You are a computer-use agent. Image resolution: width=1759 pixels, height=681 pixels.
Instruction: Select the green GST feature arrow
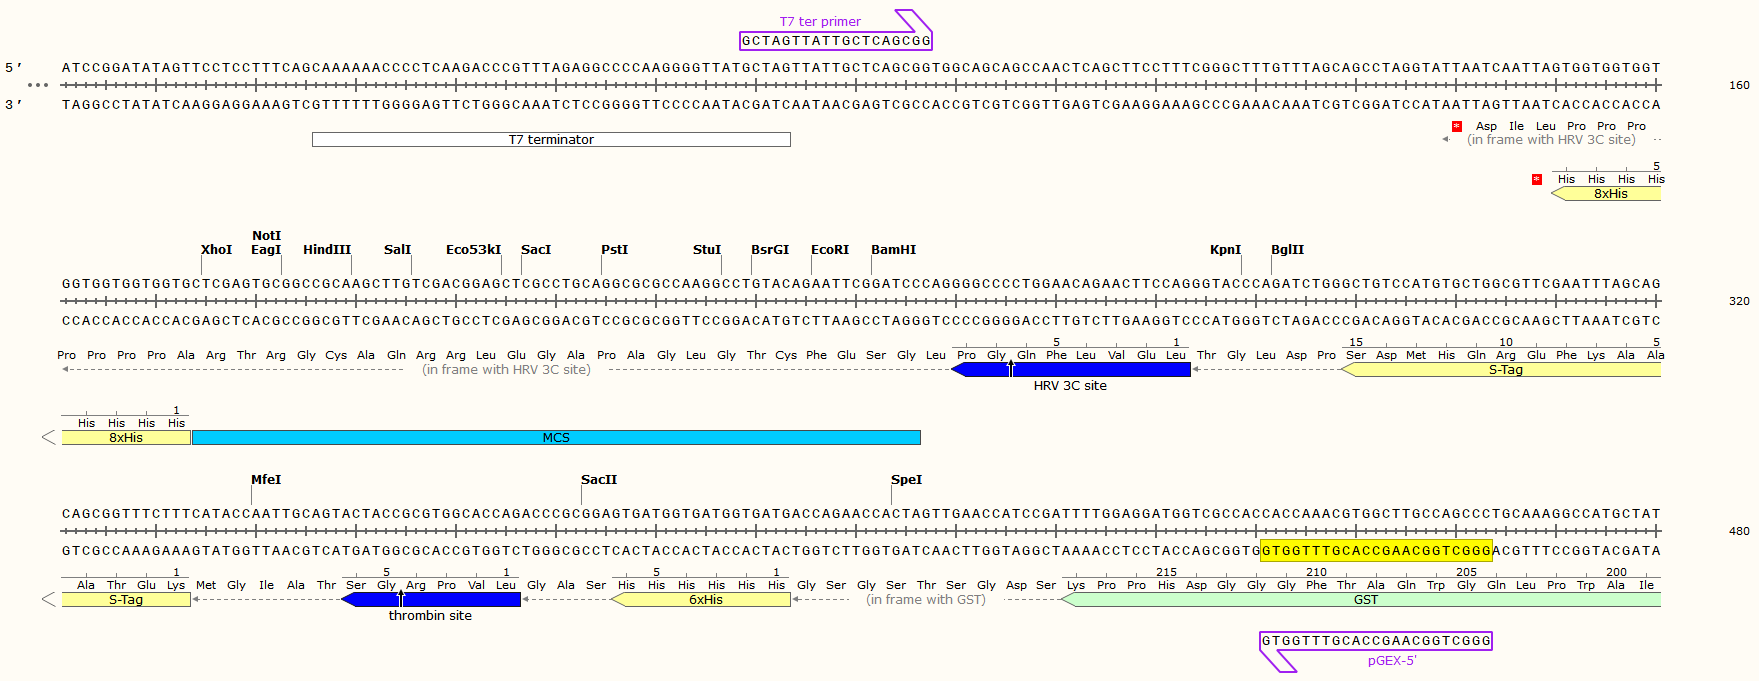pos(1365,600)
